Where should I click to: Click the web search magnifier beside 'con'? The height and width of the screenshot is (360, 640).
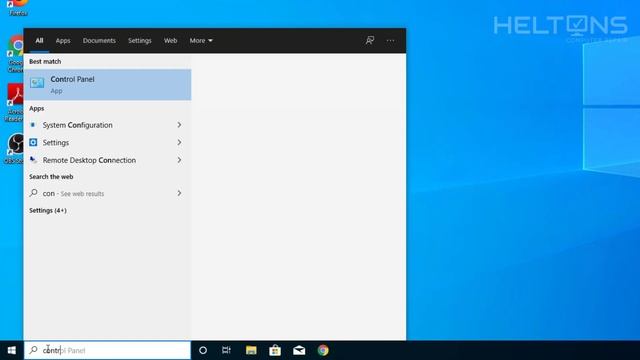(33, 193)
